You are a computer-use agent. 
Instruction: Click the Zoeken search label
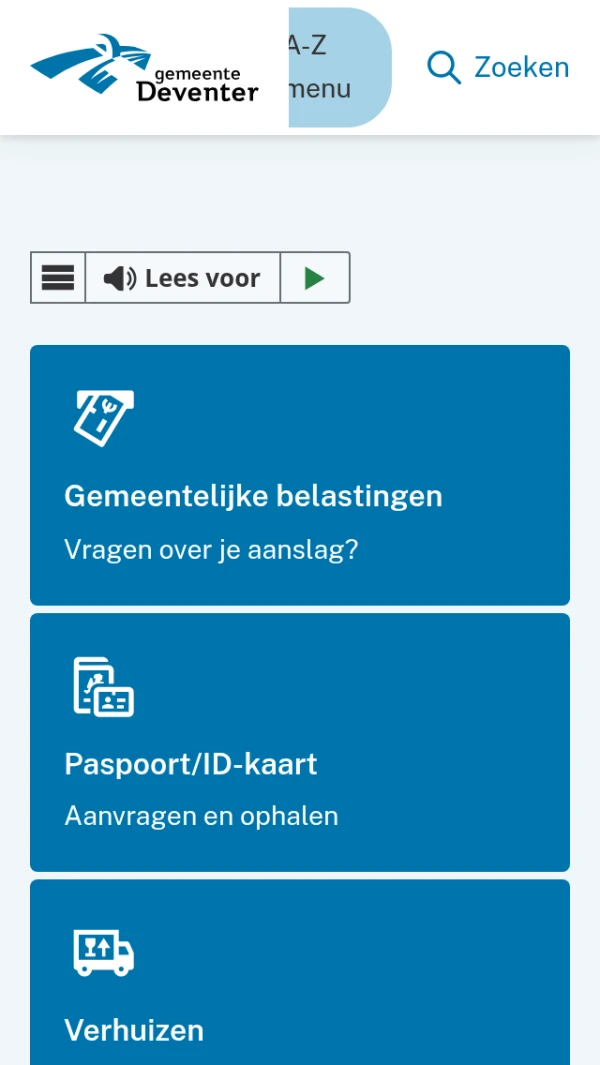click(x=521, y=67)
